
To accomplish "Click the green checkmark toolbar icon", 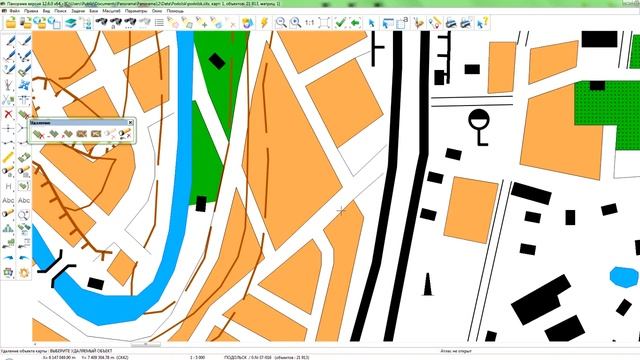I will click(x=340, y=23).
